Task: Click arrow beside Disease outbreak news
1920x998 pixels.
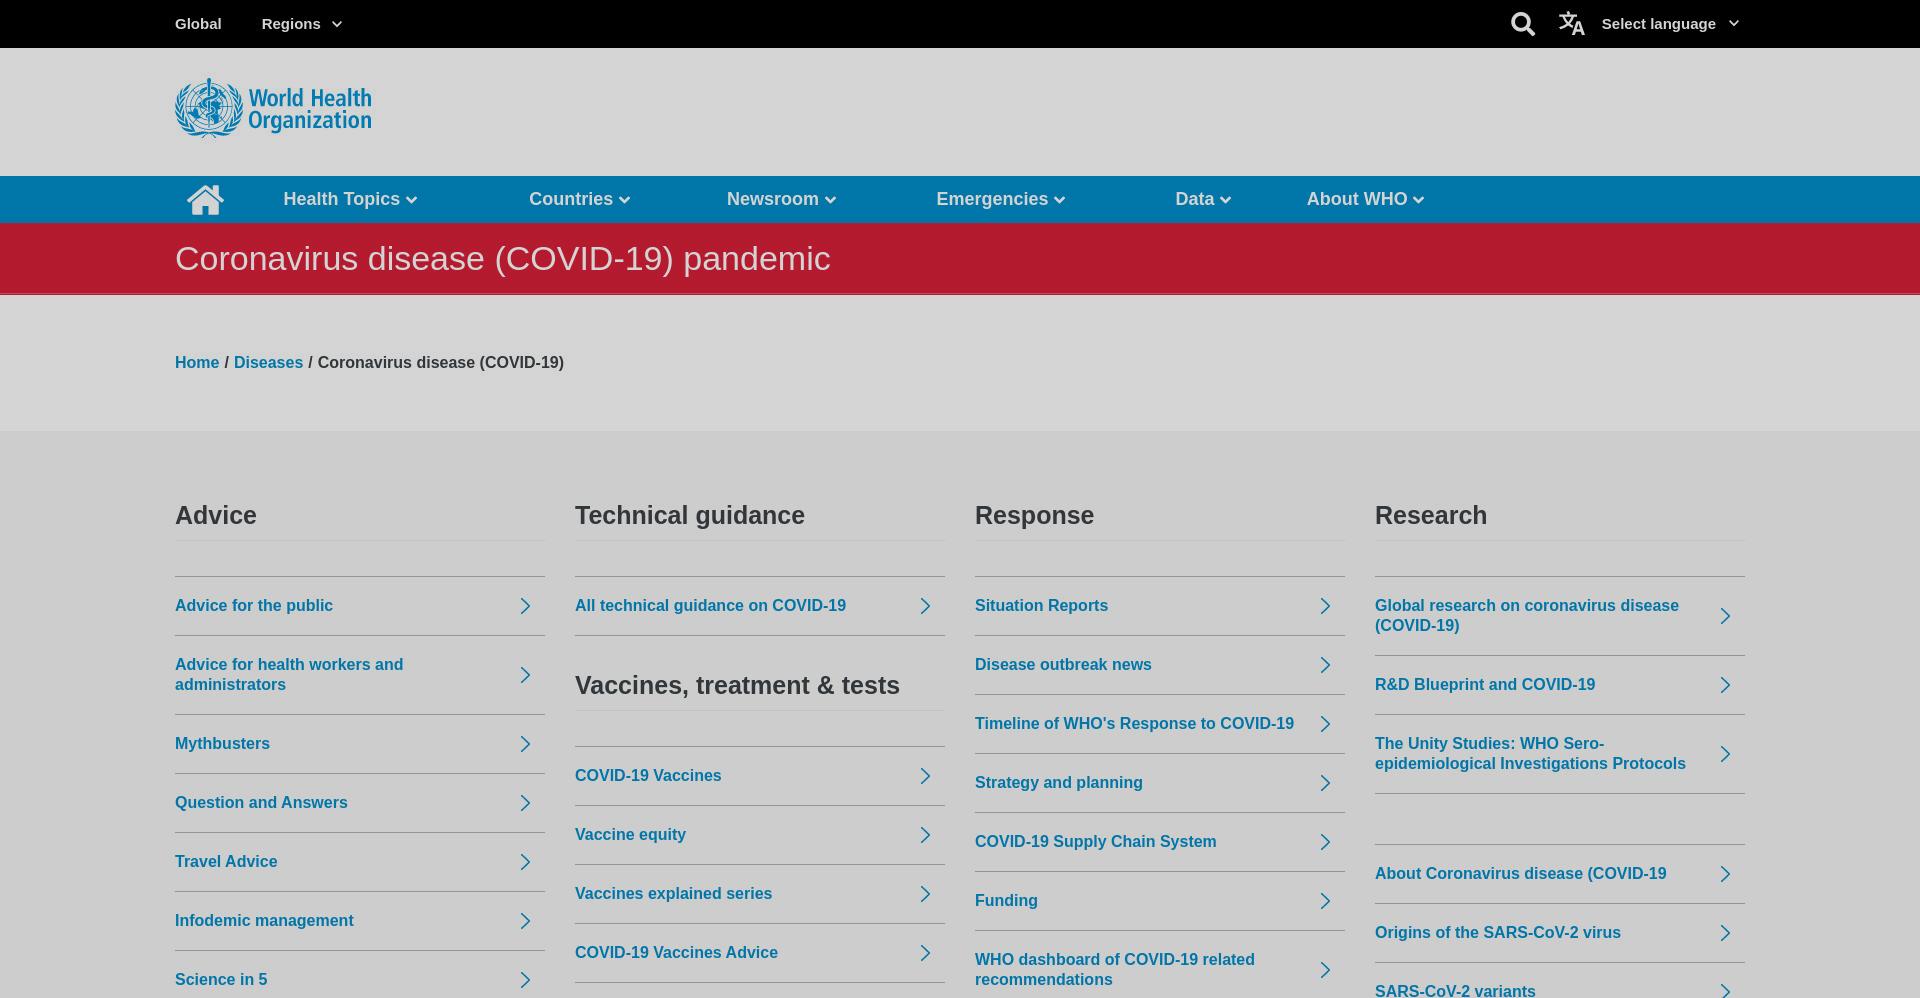Action: click(x=1325, y=665)
